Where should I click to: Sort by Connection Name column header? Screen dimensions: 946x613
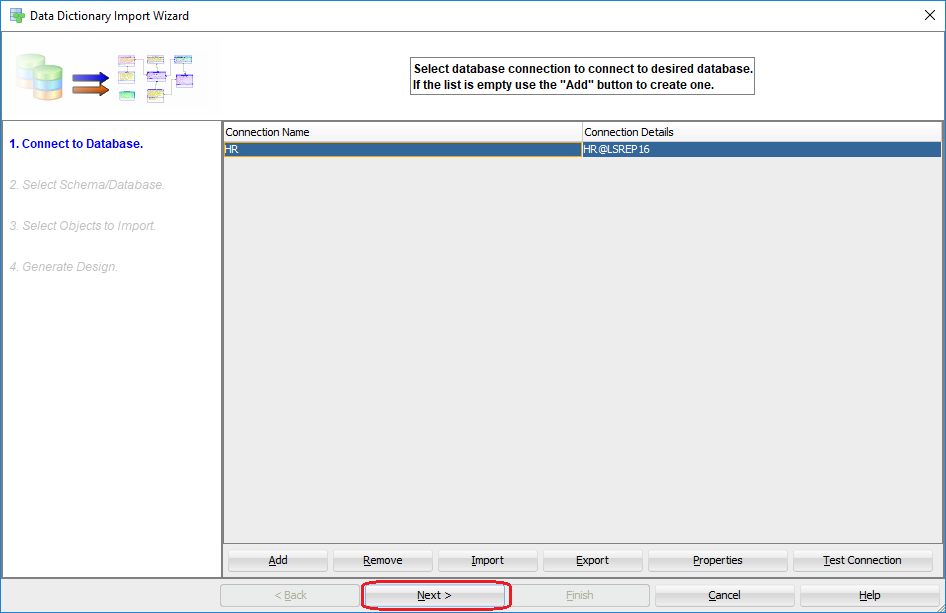[x=402, y=132]
